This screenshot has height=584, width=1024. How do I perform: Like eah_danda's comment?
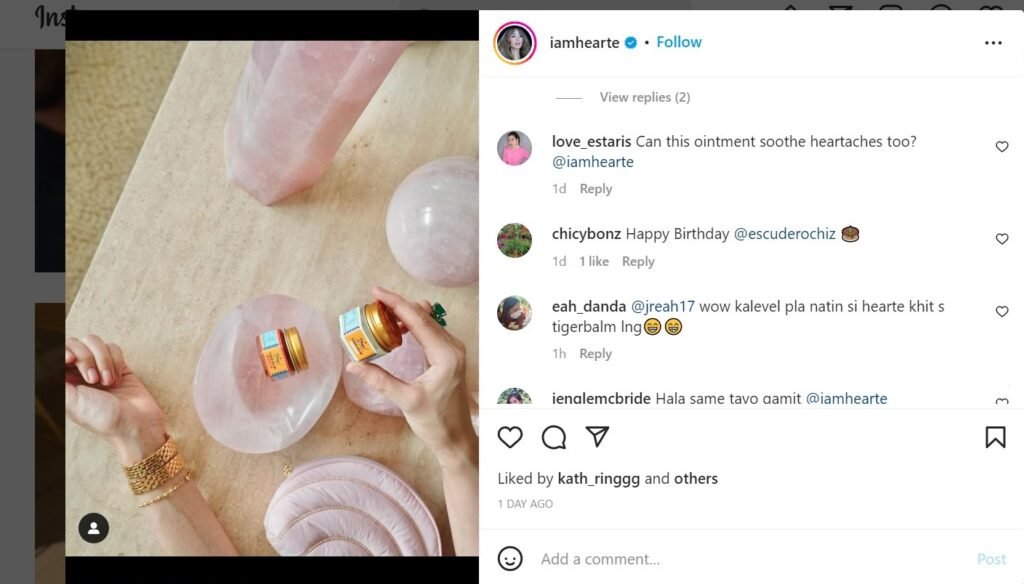pyautogui.click(x=1001, y=312)
